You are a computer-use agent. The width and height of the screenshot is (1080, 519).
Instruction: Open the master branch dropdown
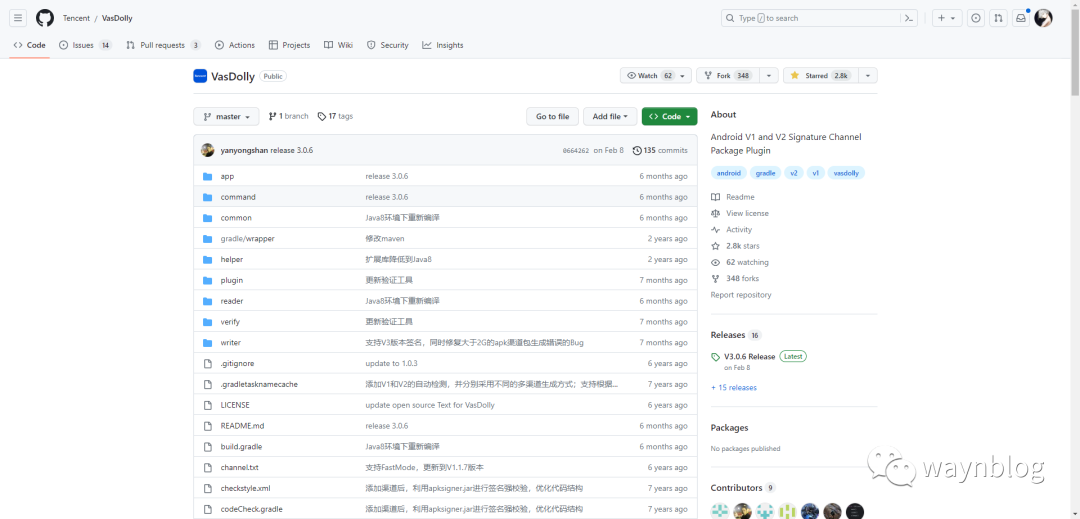[x=226, y=117]
